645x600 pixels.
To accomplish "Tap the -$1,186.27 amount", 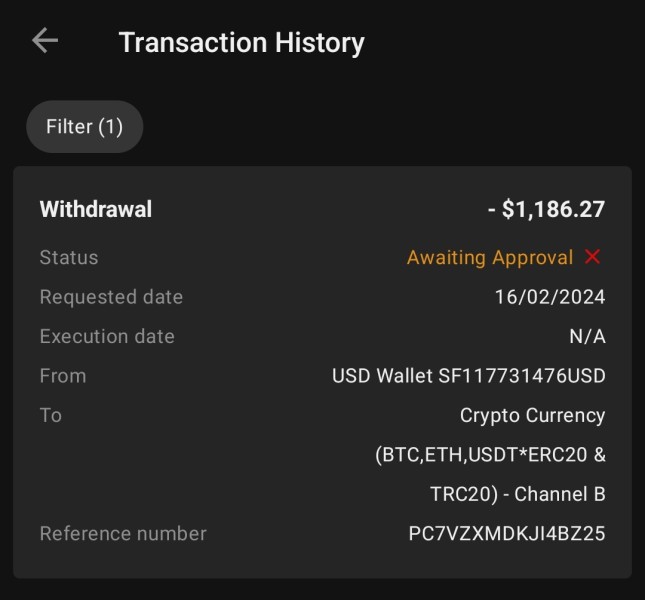I will click(546, 209).
